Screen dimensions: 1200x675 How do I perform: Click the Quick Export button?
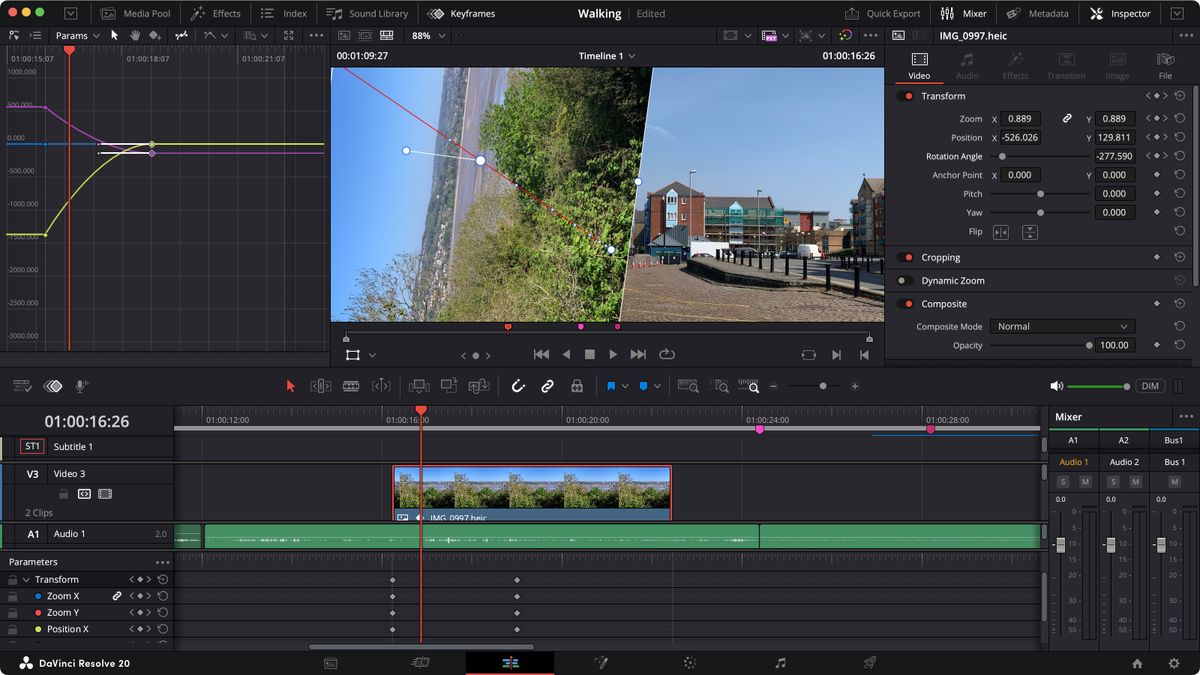point(882,14)
